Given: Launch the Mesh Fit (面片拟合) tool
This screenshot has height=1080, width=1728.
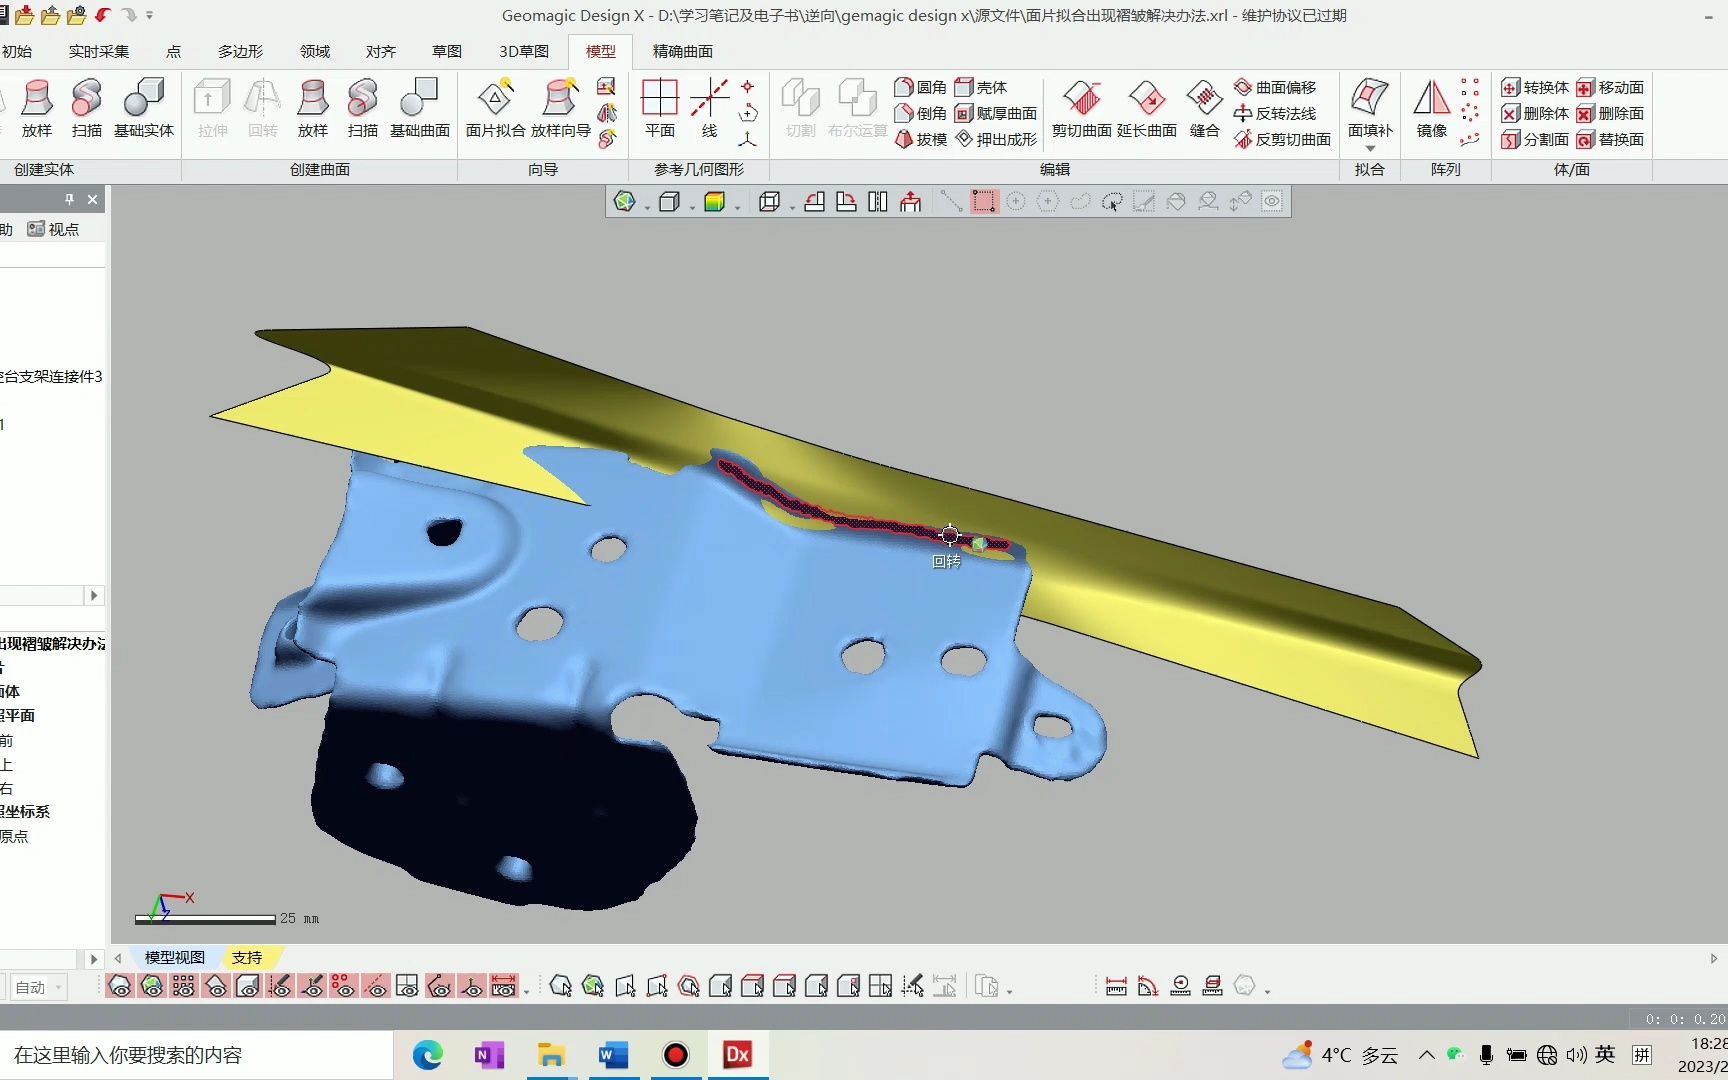Looking at the screenshot, I should coord(495,108).
